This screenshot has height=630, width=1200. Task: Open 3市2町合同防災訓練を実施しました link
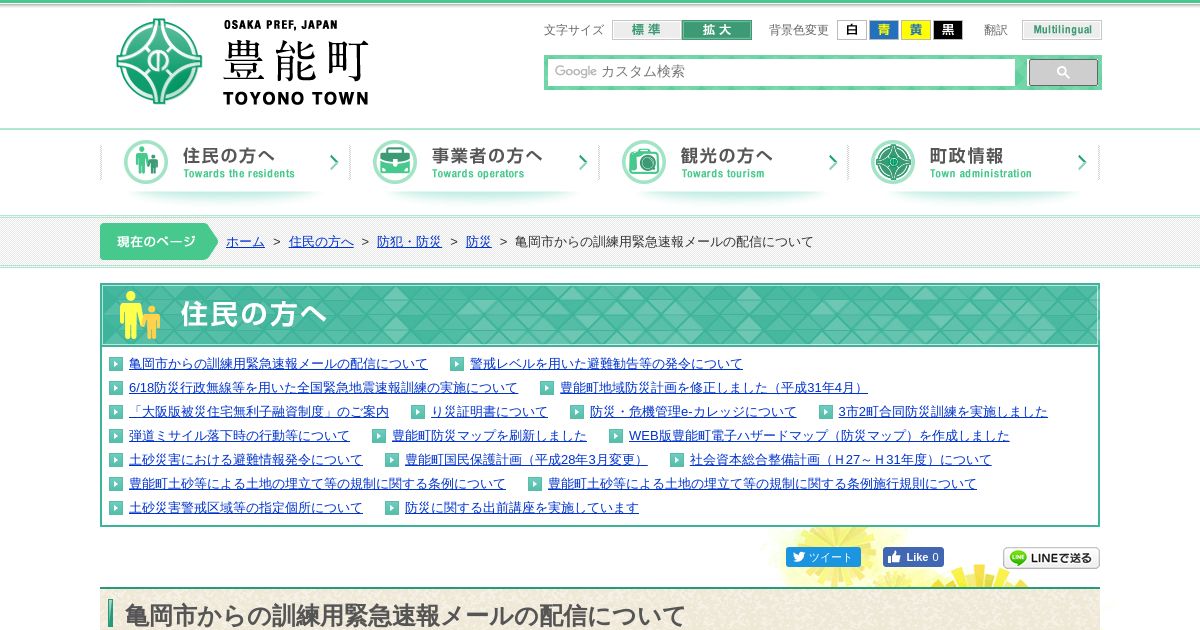[943, 412]
